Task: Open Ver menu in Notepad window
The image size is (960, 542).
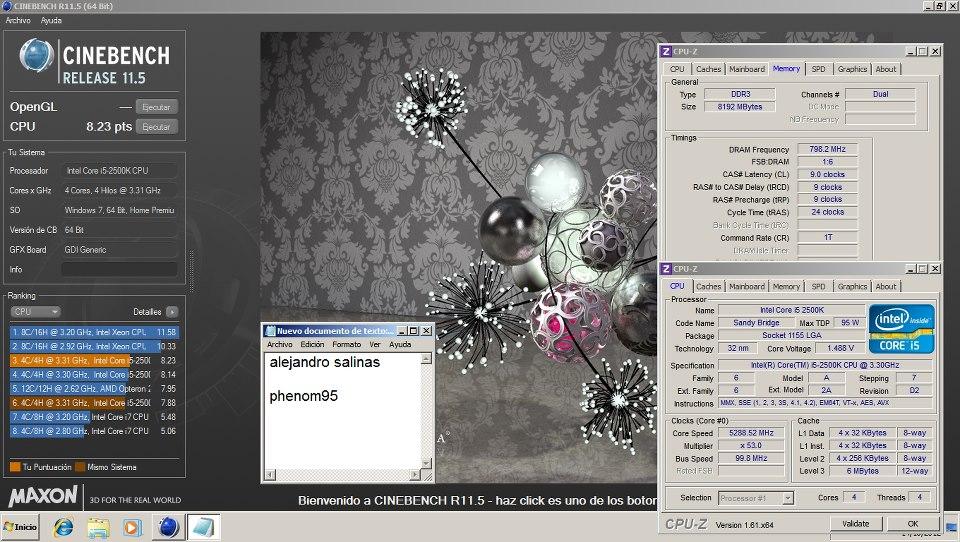Action: (x=375, y=344)
